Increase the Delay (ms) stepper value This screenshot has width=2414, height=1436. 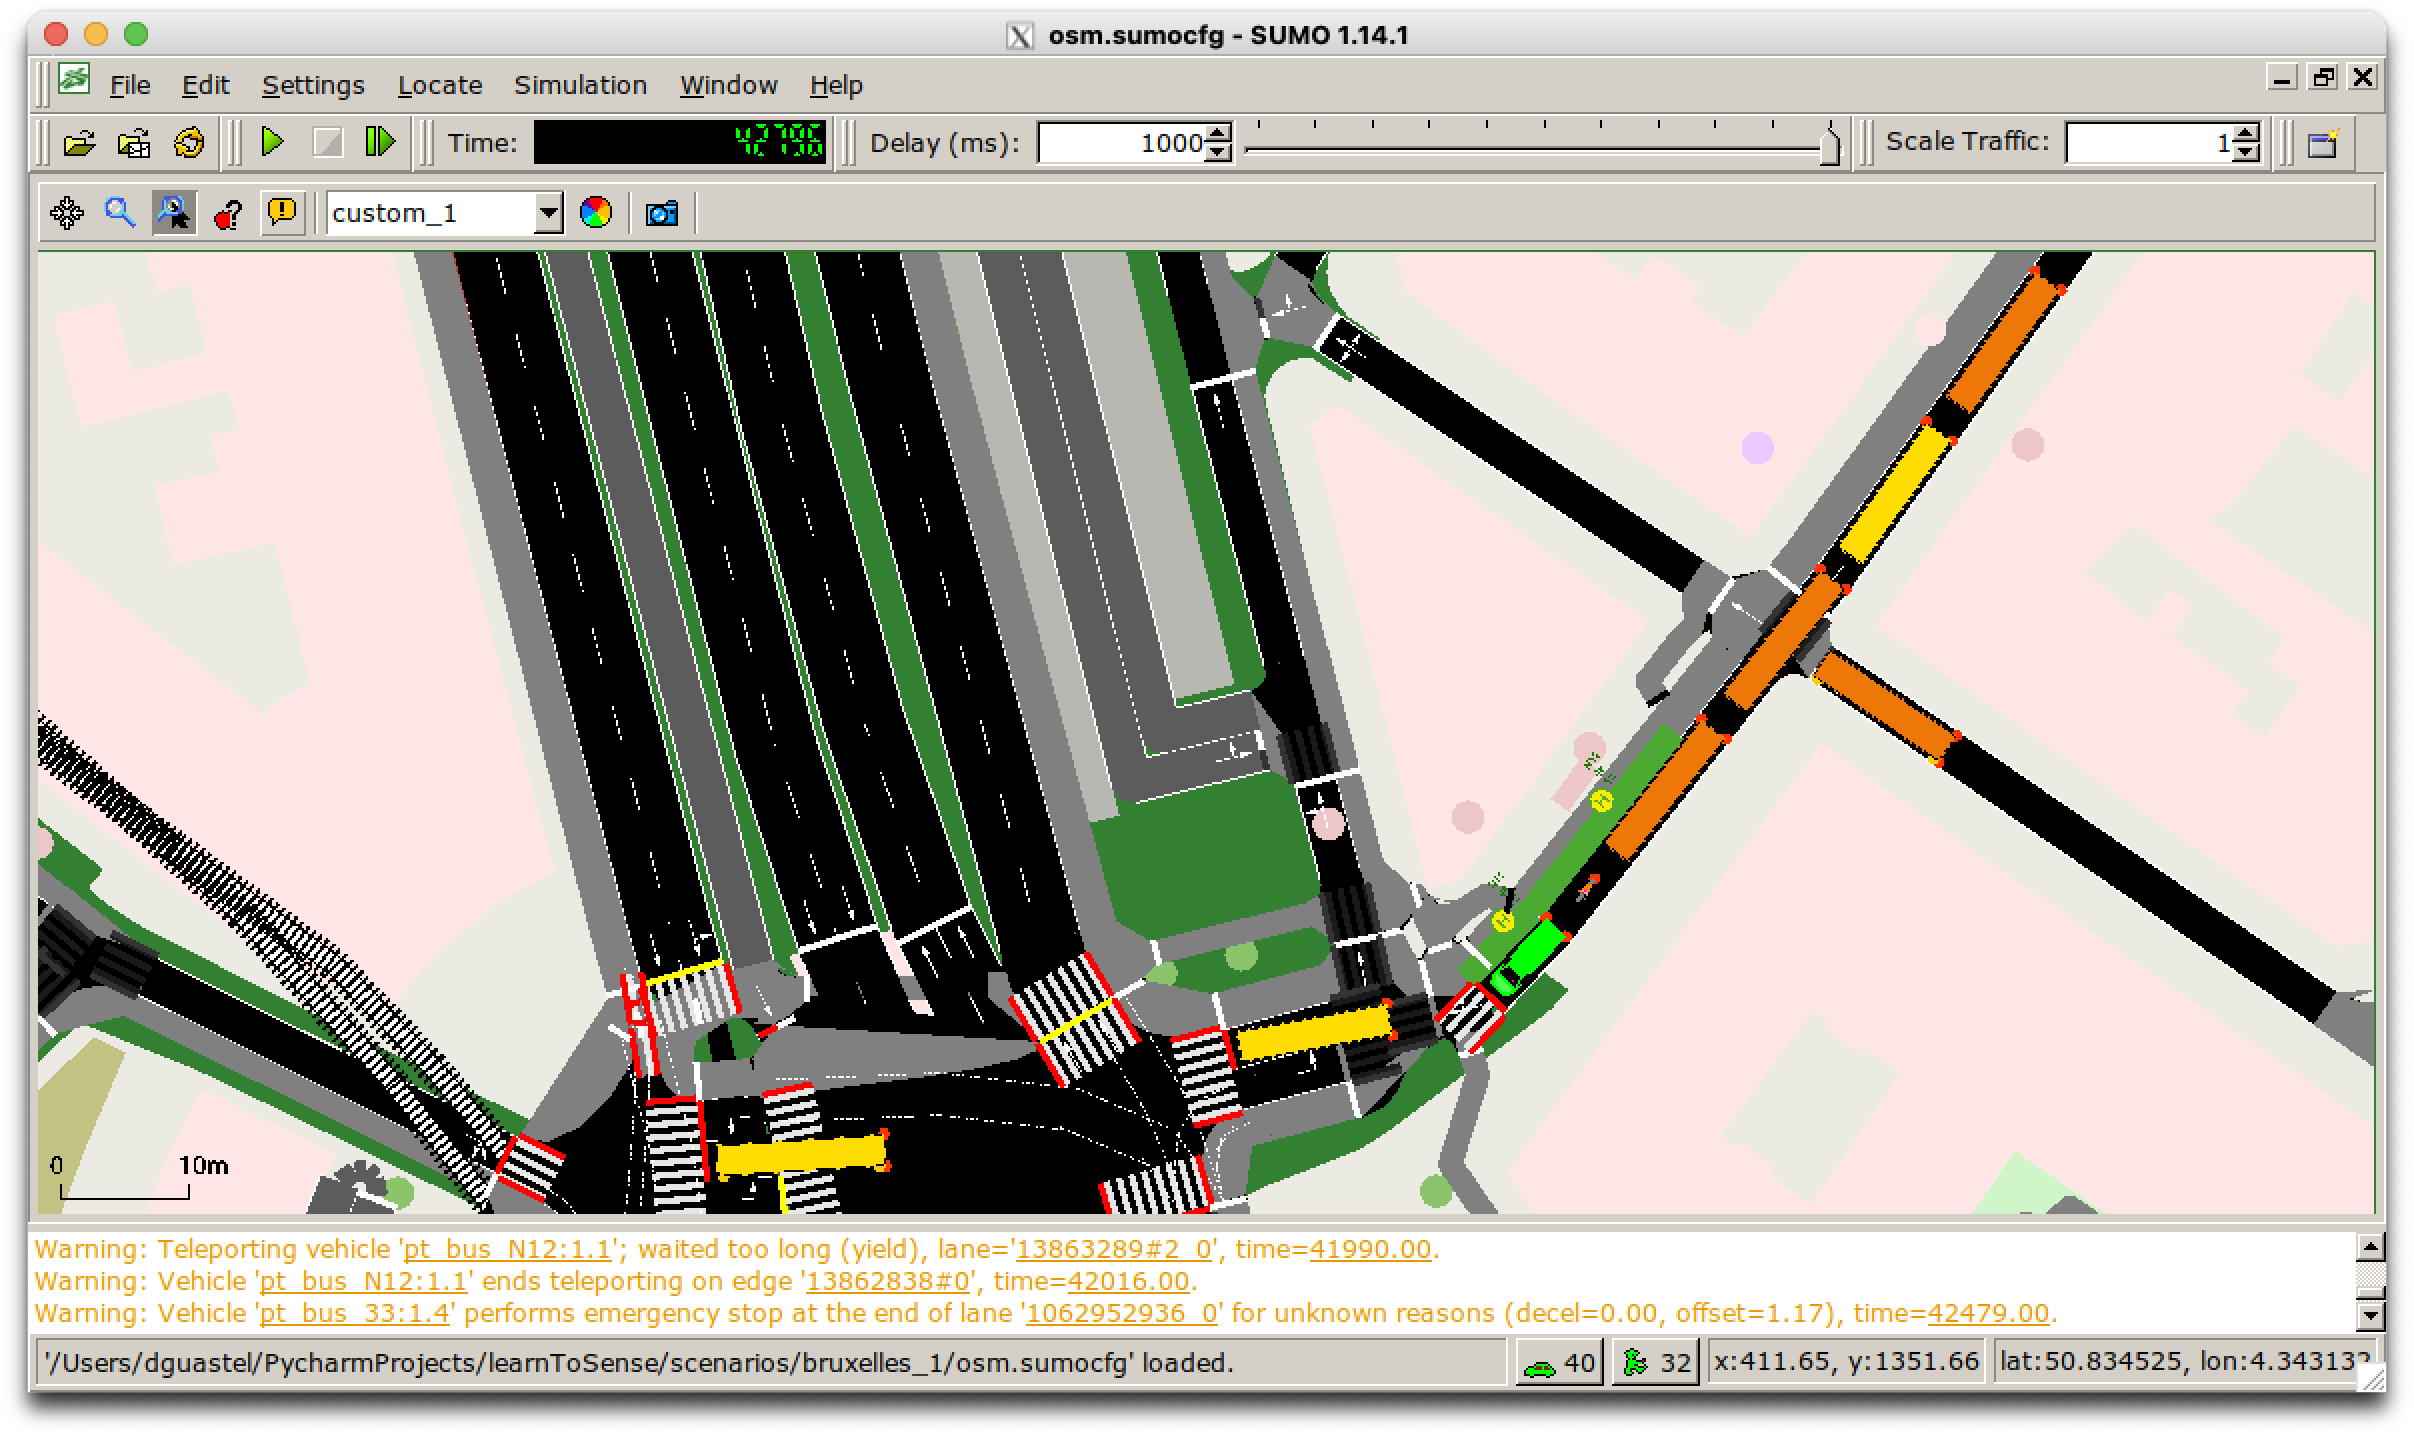[x=1218, y=134]
